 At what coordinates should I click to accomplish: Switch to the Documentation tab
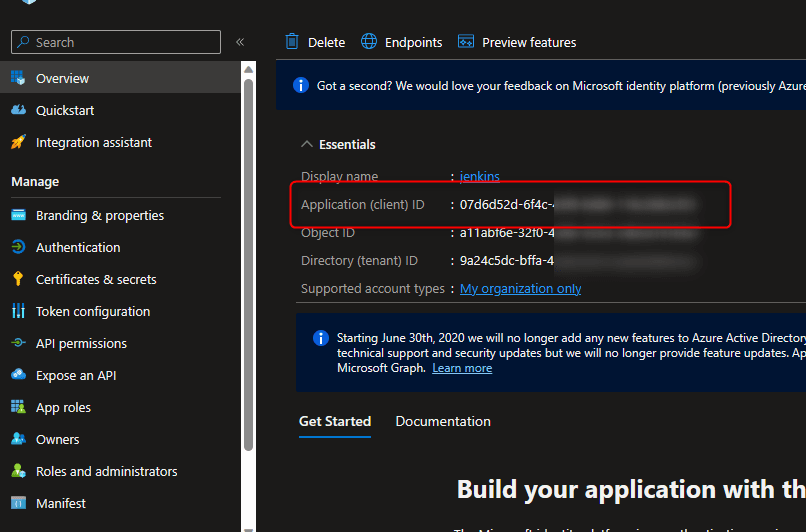point(443,421)
